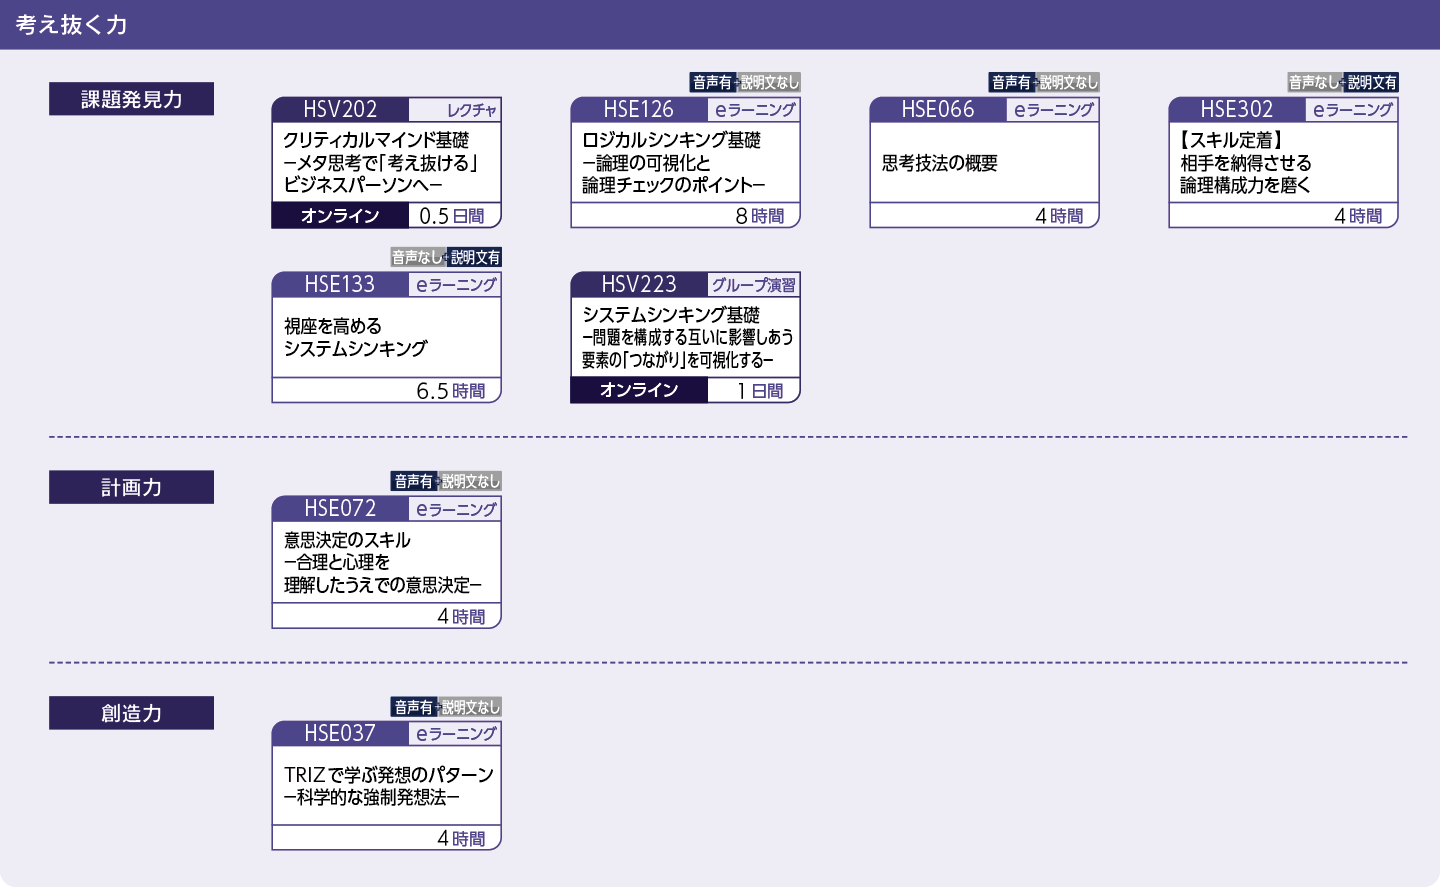Click the 説明文有 tag above HSE302
The image size is (1440, 887).
[1372, 82]
